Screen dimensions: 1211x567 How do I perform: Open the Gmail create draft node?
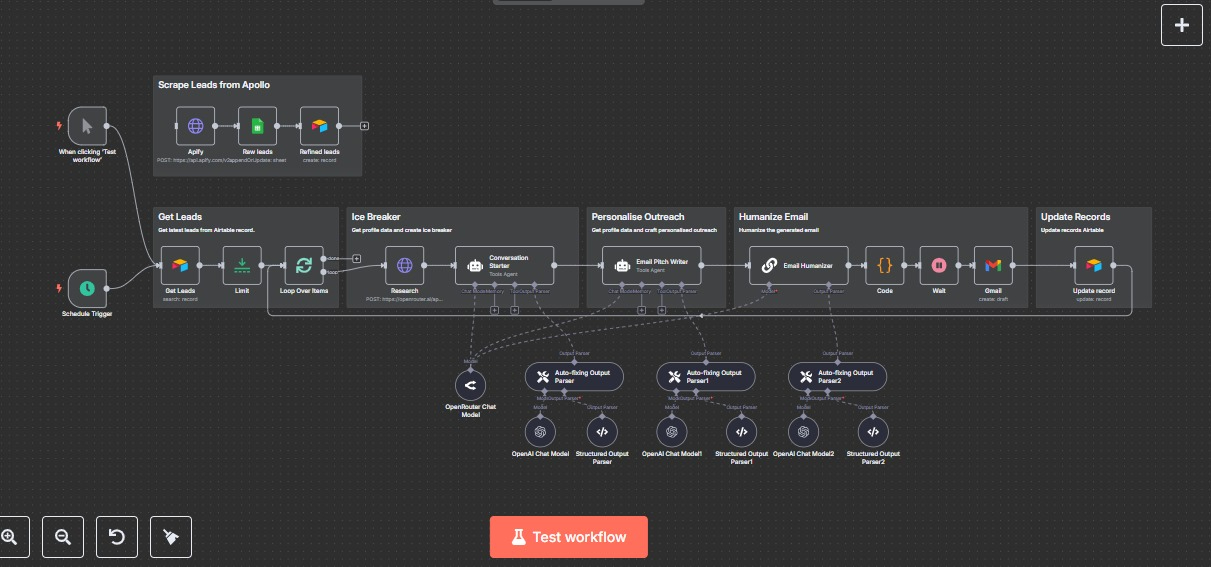pos(992,266)
